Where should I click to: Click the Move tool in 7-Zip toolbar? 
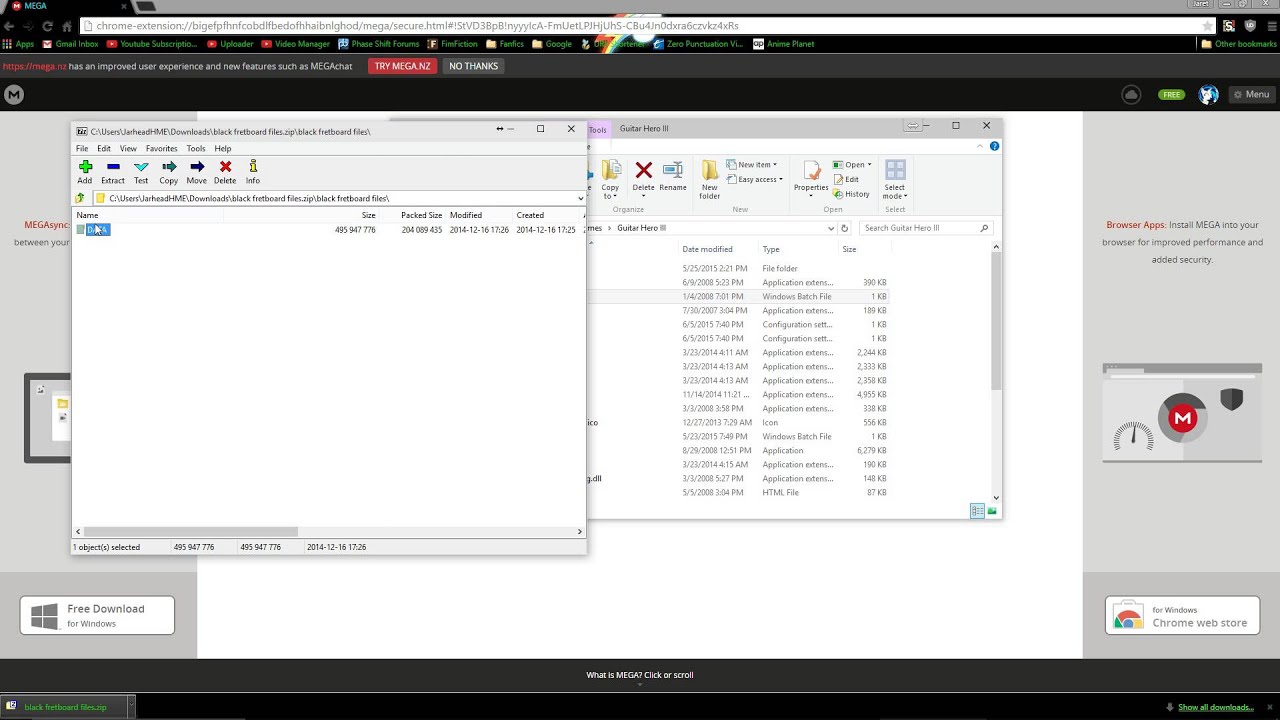click(197, 172)
